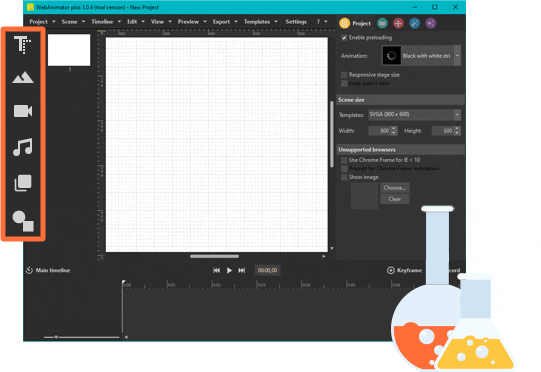Click the Choose... button
Screen dimensions: 541x372
point(395,188)
